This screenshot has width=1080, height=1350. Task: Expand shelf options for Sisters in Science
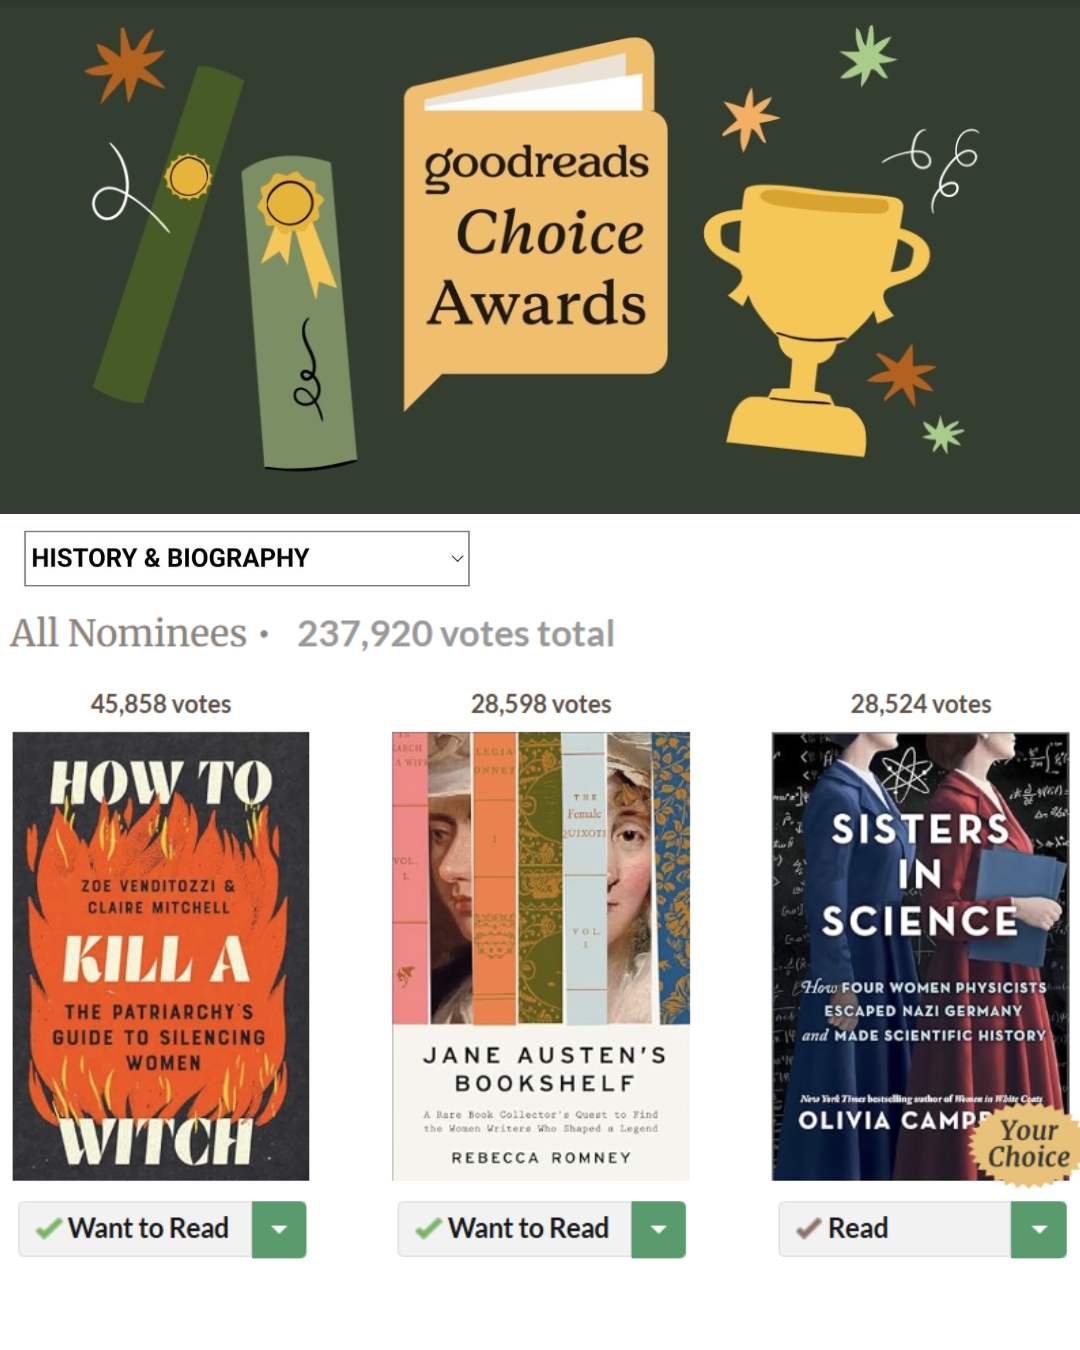[x=1039, y=1229]
